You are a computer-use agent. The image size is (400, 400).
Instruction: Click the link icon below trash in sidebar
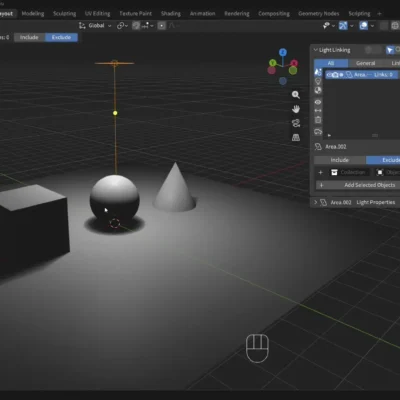pyautogui.click(x=318, y=132)
